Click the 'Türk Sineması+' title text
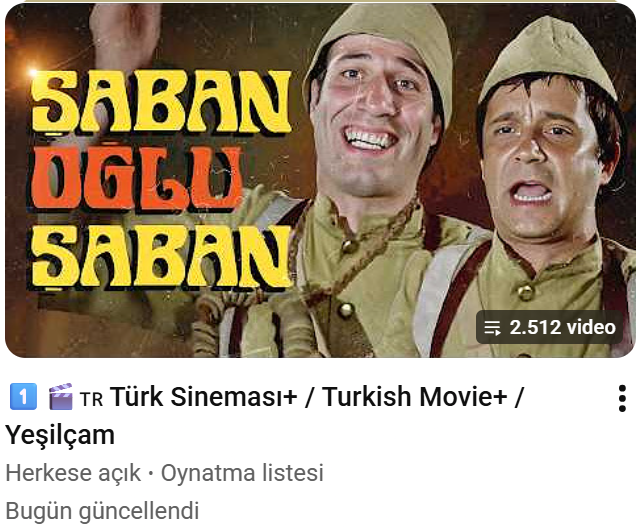Screen dimensions: 639x531 coord(203,397)
